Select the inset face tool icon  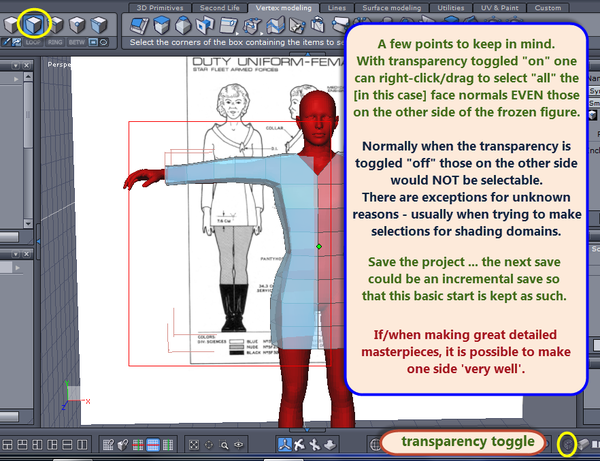[x=205, y=25]
